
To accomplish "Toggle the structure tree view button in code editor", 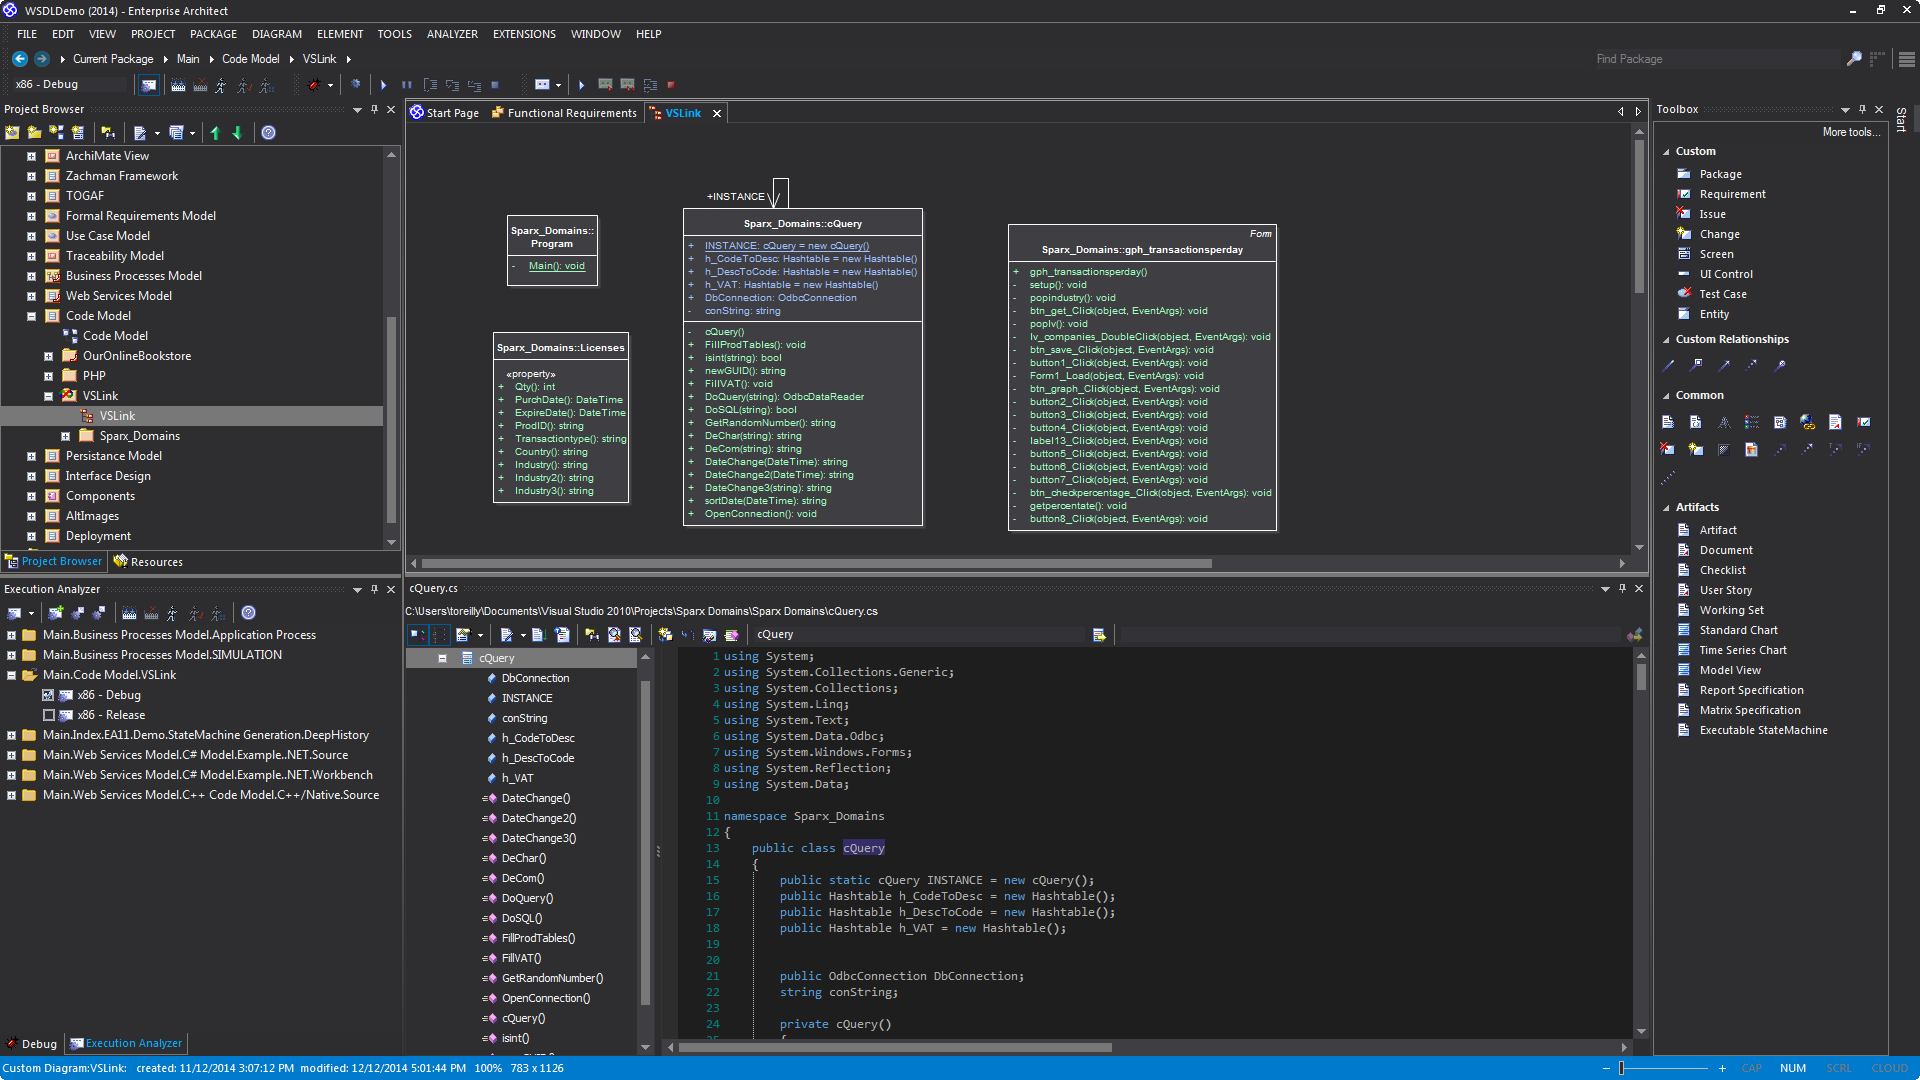I will coord(417,635).
